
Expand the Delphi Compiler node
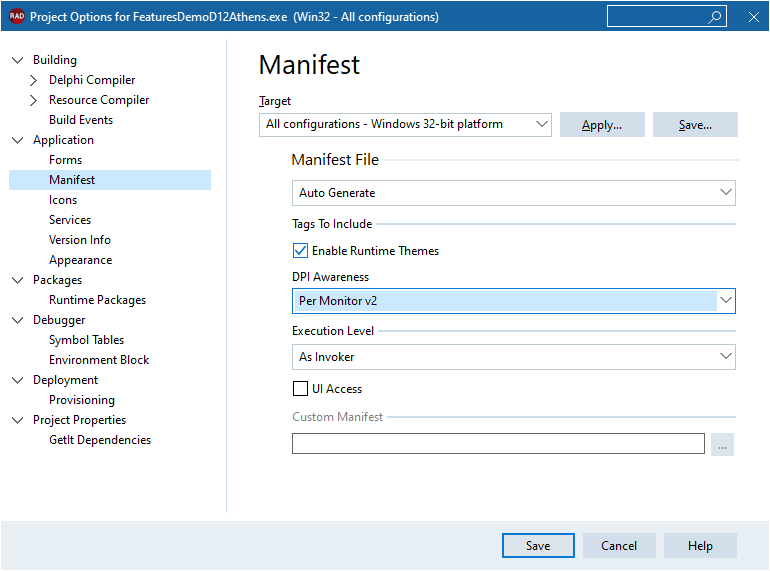coord(33,80)
